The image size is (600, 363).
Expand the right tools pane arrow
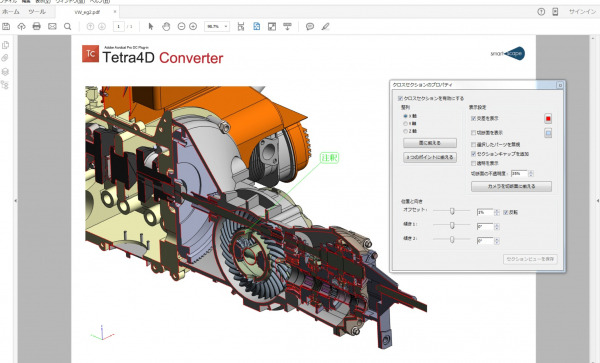click(598, 200)
